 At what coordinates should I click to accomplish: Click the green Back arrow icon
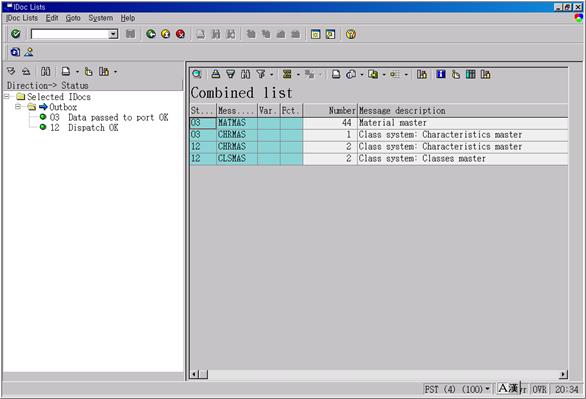point(151,34)
